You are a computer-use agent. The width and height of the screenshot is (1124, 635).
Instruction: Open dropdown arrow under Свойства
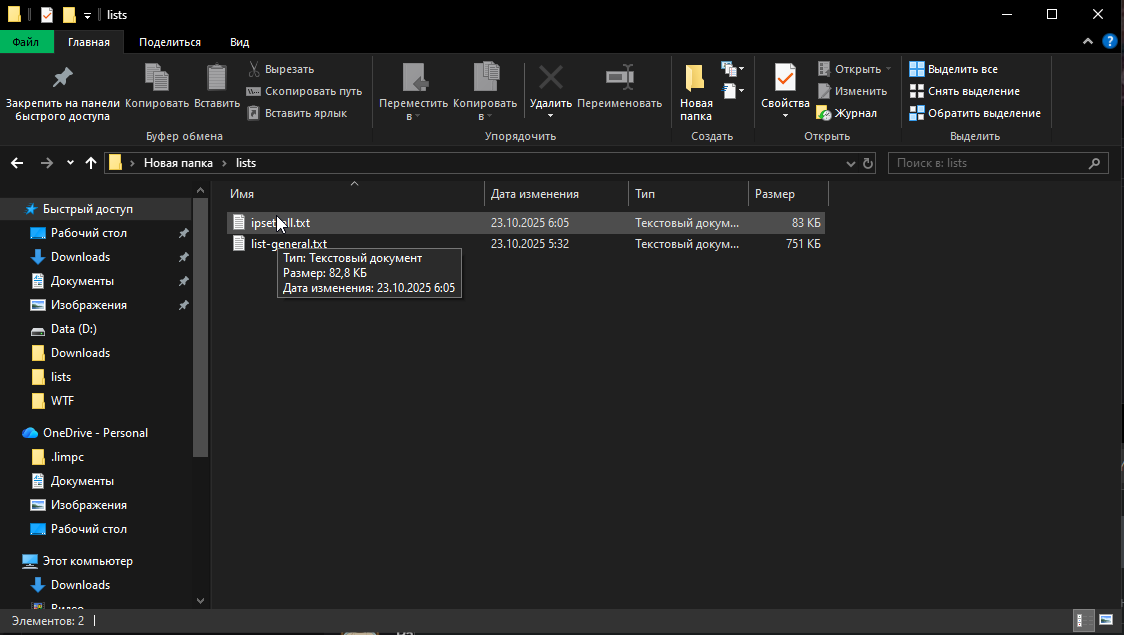click(x=785, y=116)
